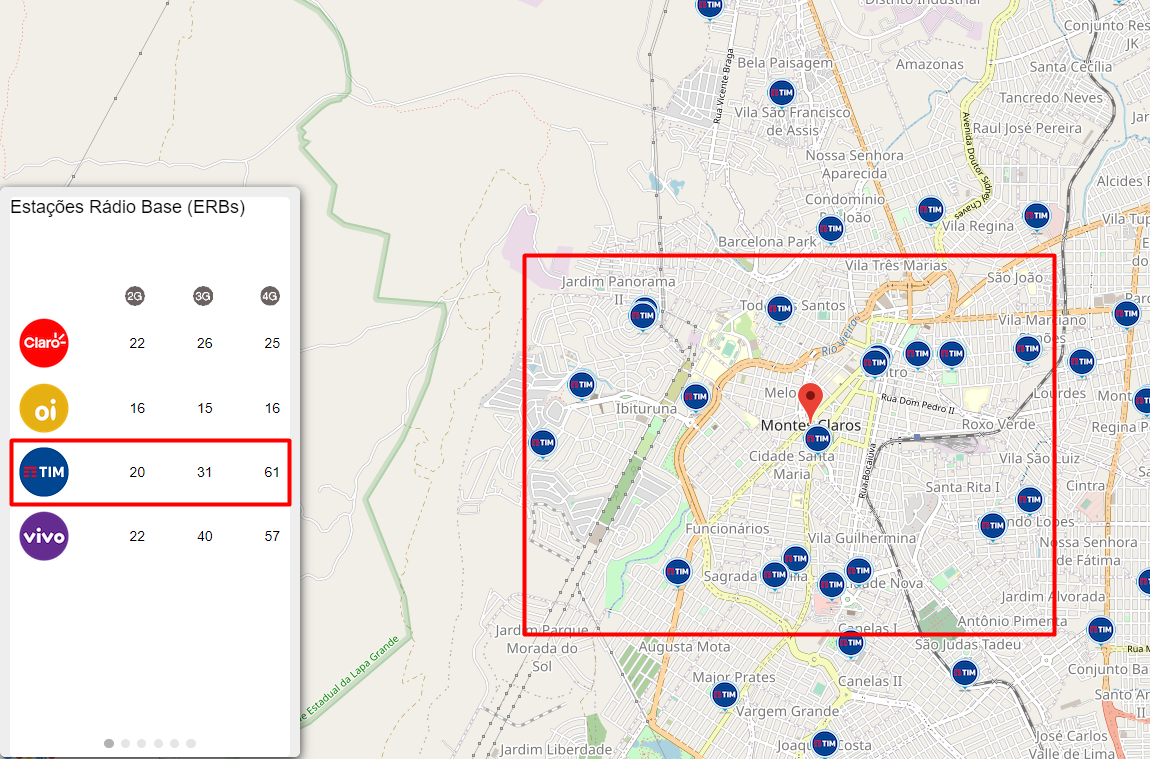Click the 'Vila Três Marias' map label
The image size is (1150, 759).
(896, 265)
